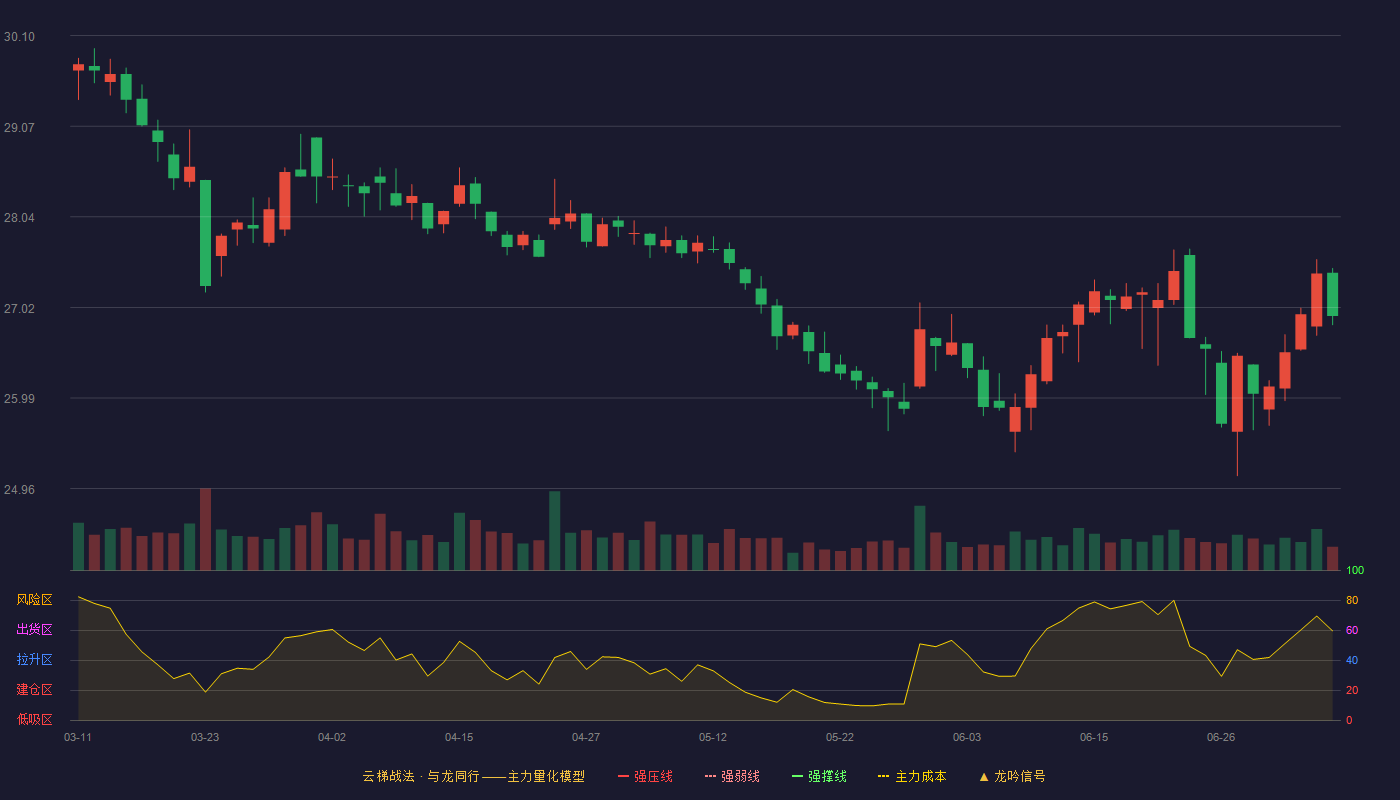Click the 出货区 zone label
The image size is (1400, 800).
click(x=34, y=630)
